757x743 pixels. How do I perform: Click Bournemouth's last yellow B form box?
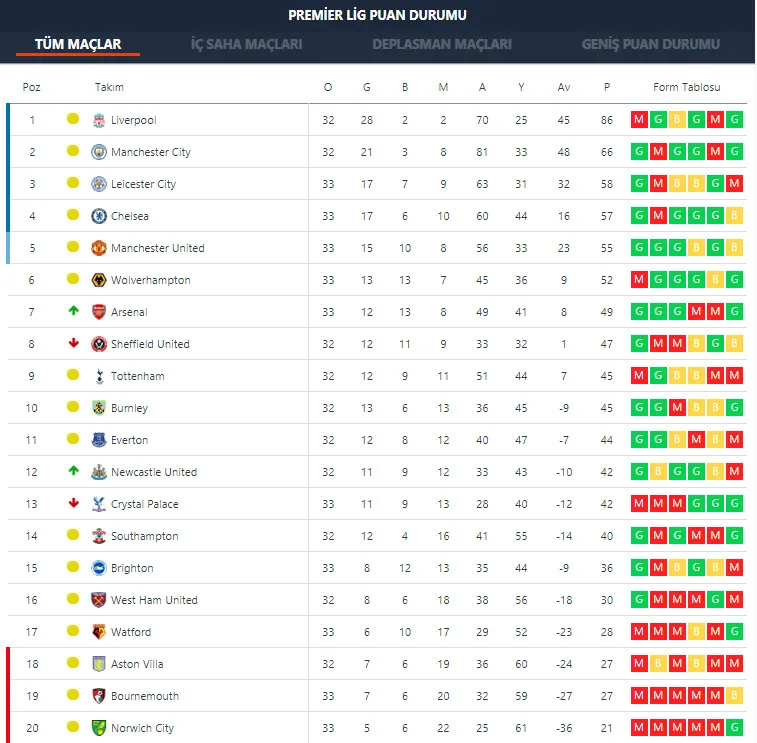pos(735,696)
